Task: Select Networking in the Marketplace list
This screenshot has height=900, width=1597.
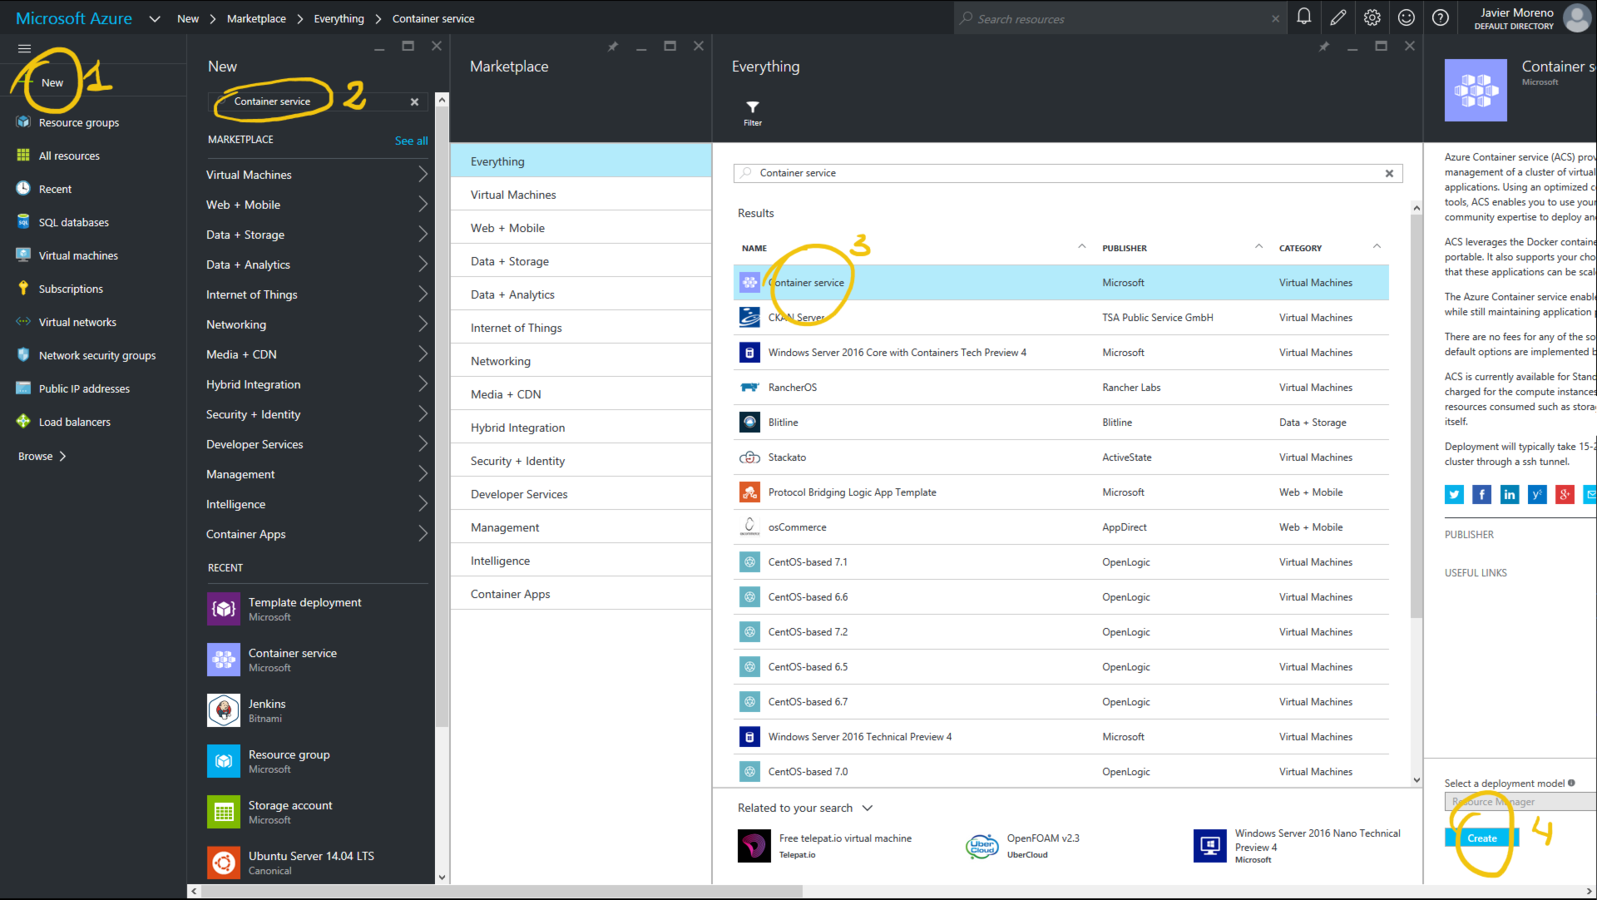Action: tap(581, 361)
